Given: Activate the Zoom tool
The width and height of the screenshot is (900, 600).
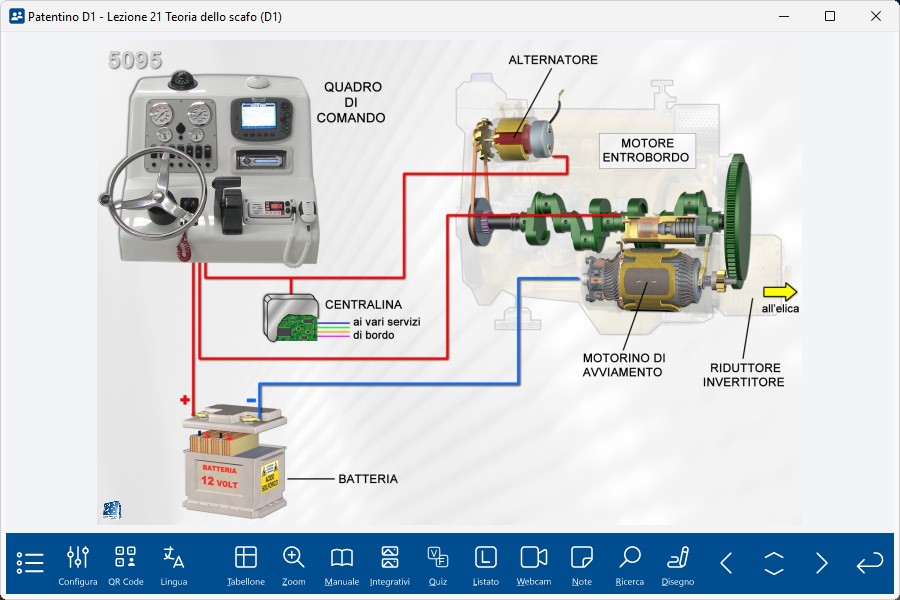Looking at the screenshot, I should tap(294, 563).
